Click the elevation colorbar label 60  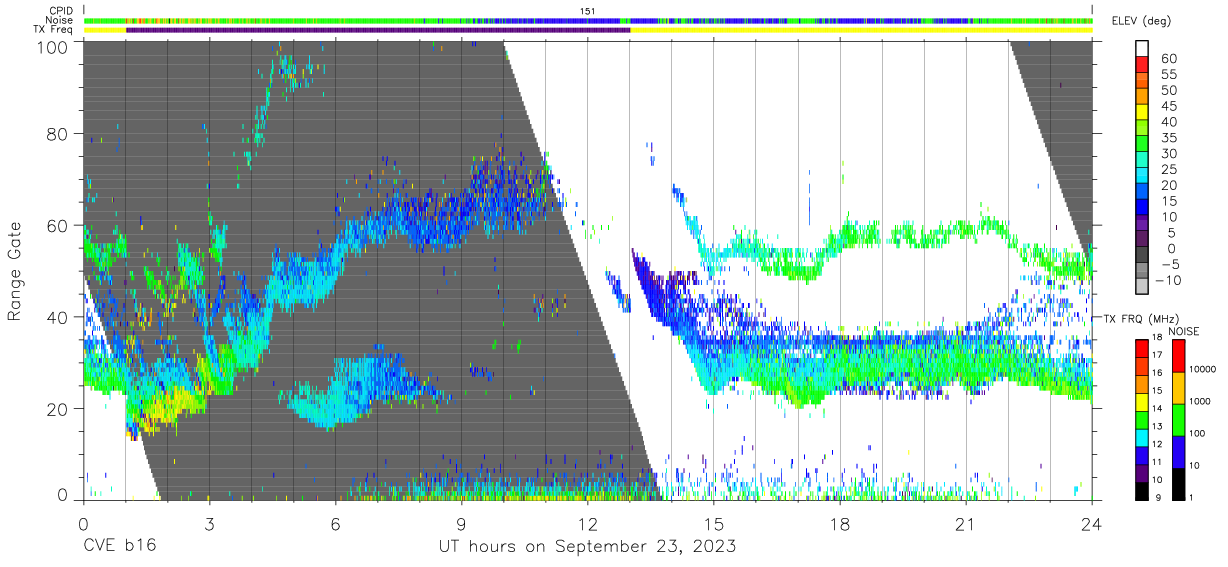[x=1168, y=59]
